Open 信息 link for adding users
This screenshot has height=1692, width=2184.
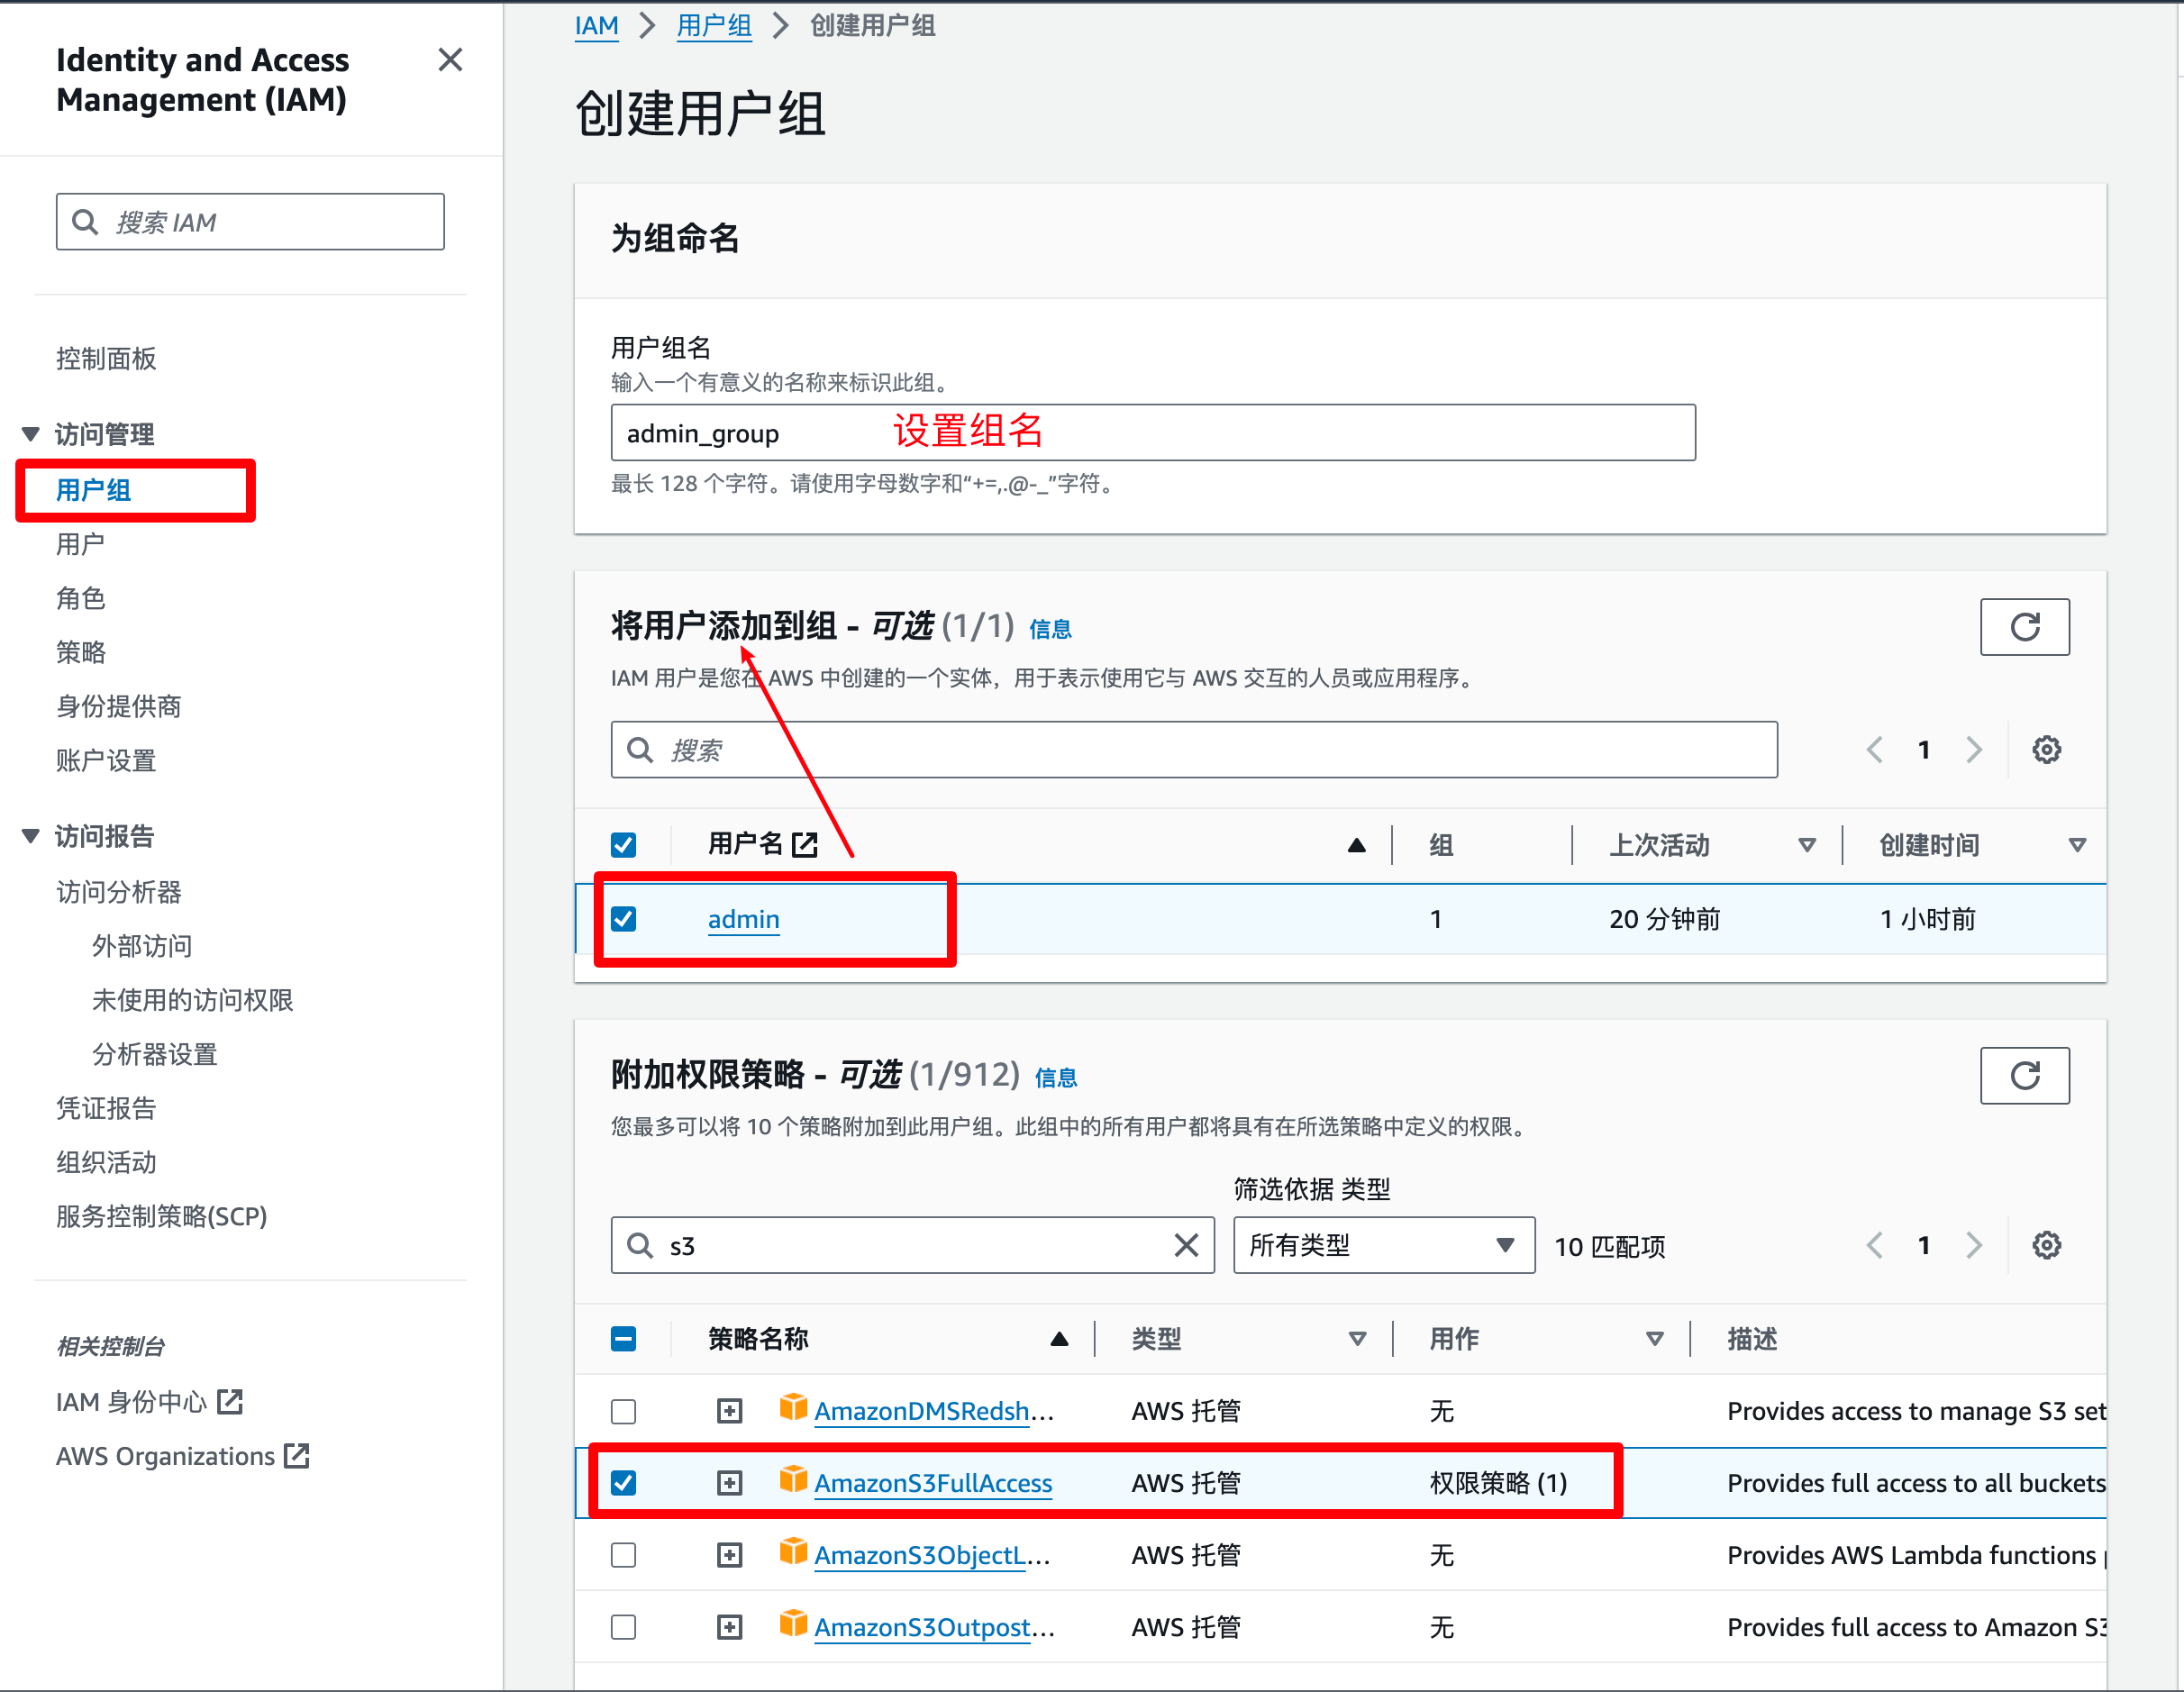point(1050,629)
